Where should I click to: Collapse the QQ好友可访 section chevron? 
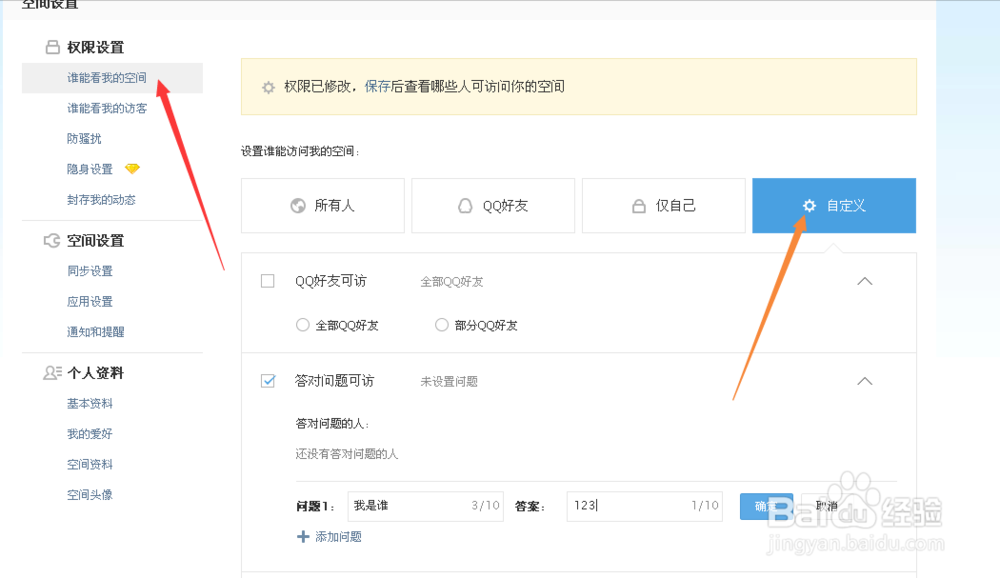865,281
